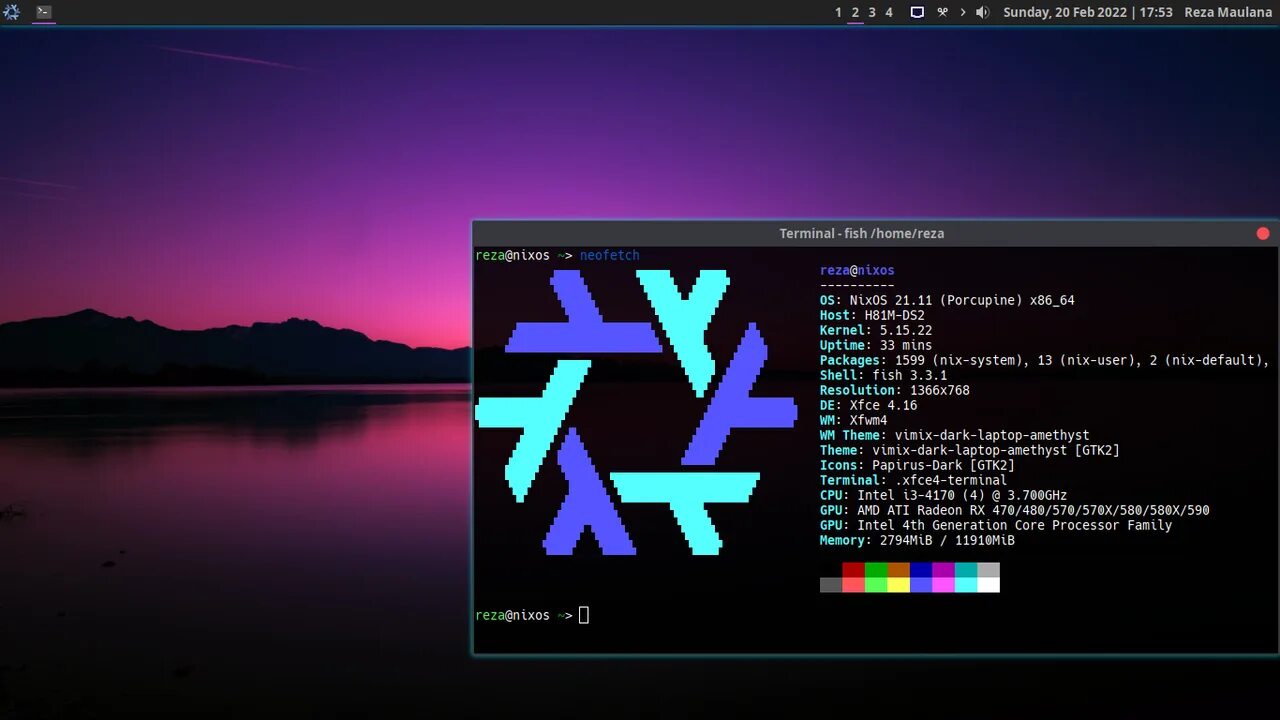
Task: Click the display icon in the system tray
Action: 917,12
